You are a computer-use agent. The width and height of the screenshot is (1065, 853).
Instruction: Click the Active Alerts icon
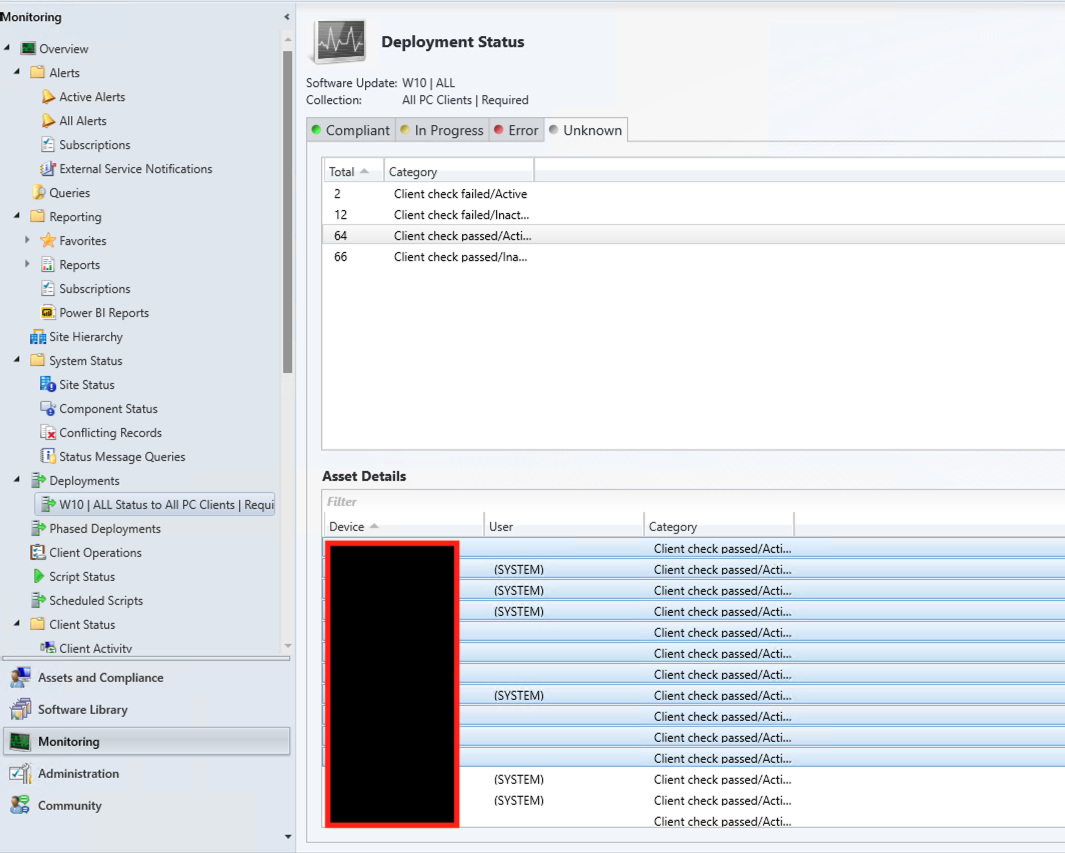[48, 97]
